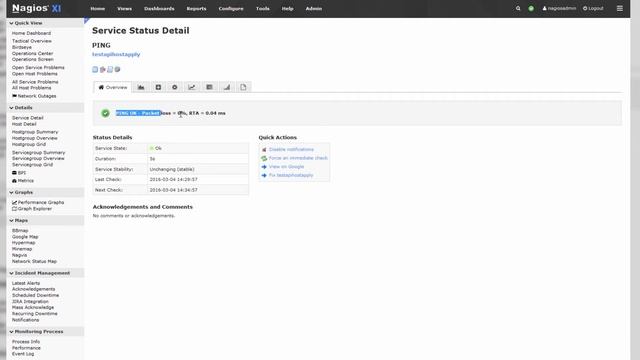
Task: Click the second small service action icon
Action: click(x=102, y=69)
